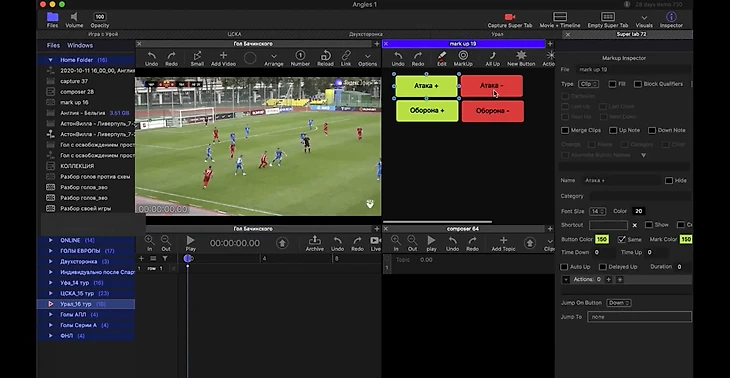Click Archive in the timeline toolbar
Screen dimensions: 730x378
pos(315,243)
